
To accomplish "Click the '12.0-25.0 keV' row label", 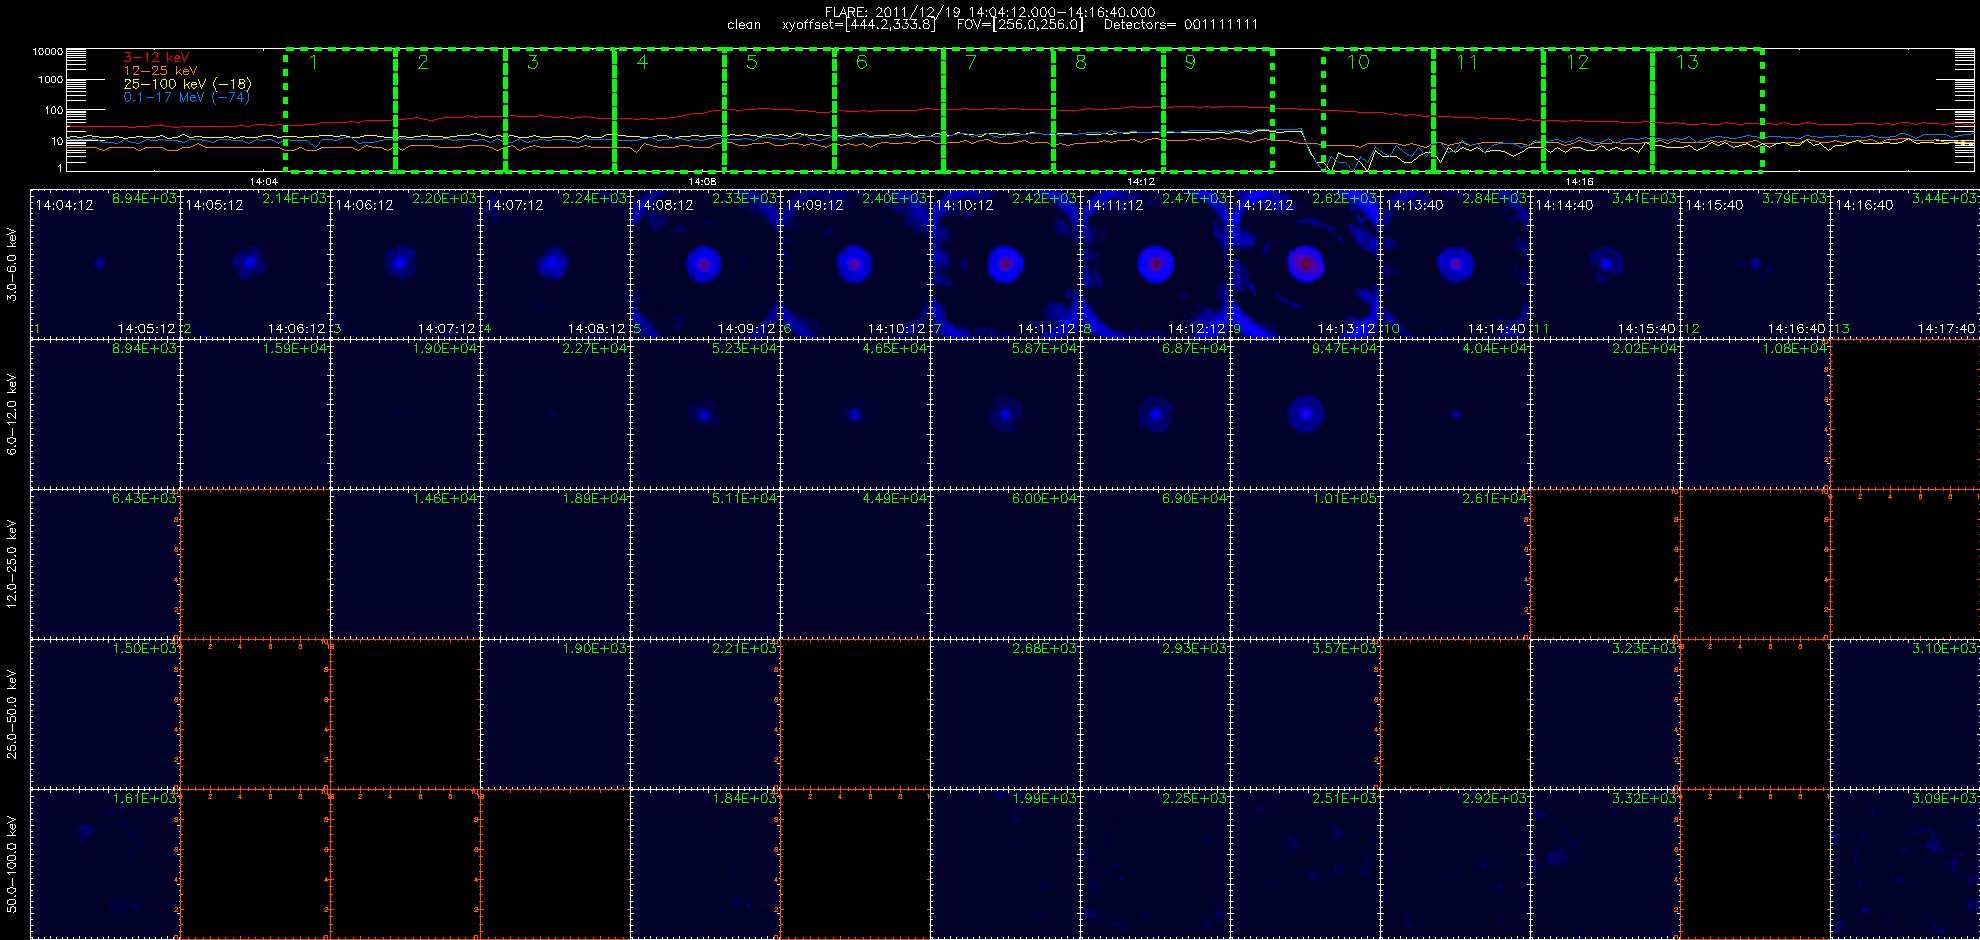I will (x=12, y=564).
